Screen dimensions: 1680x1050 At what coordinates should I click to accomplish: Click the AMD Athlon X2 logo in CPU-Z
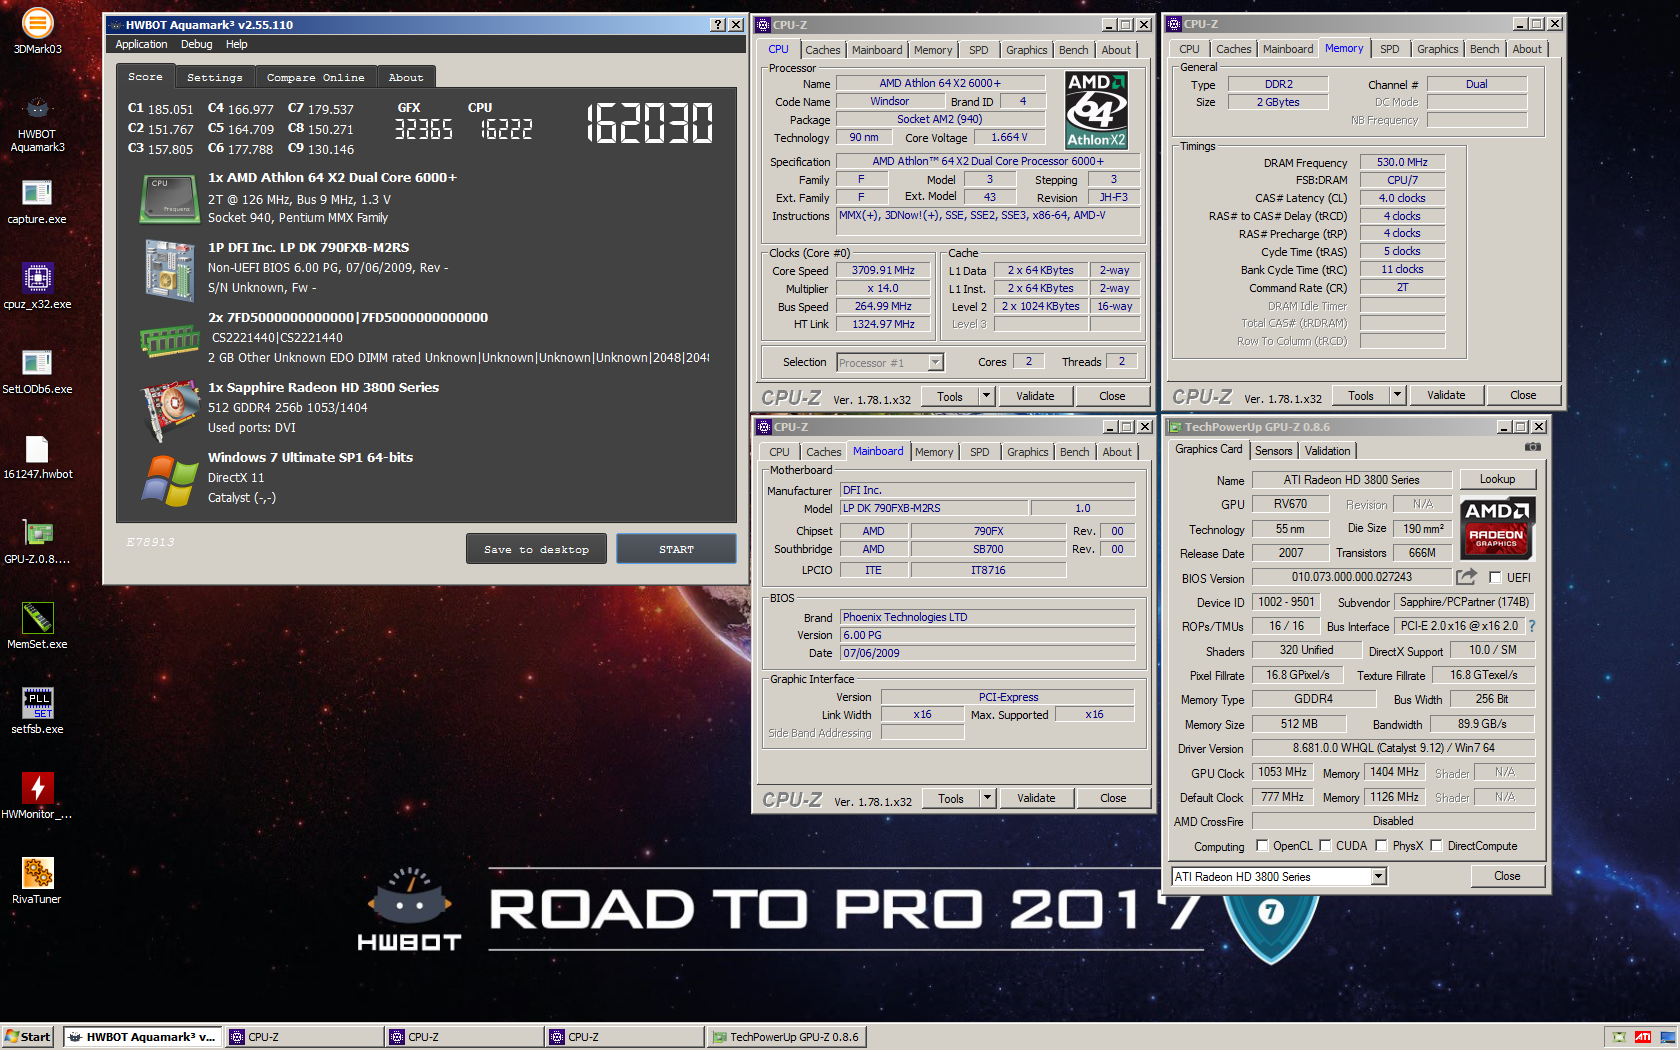[1096, 110]
